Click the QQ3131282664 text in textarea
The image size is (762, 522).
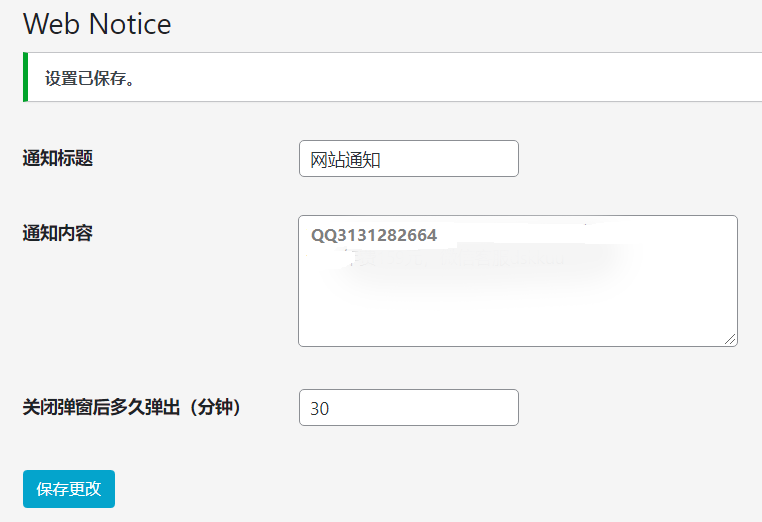click(374, 235)
